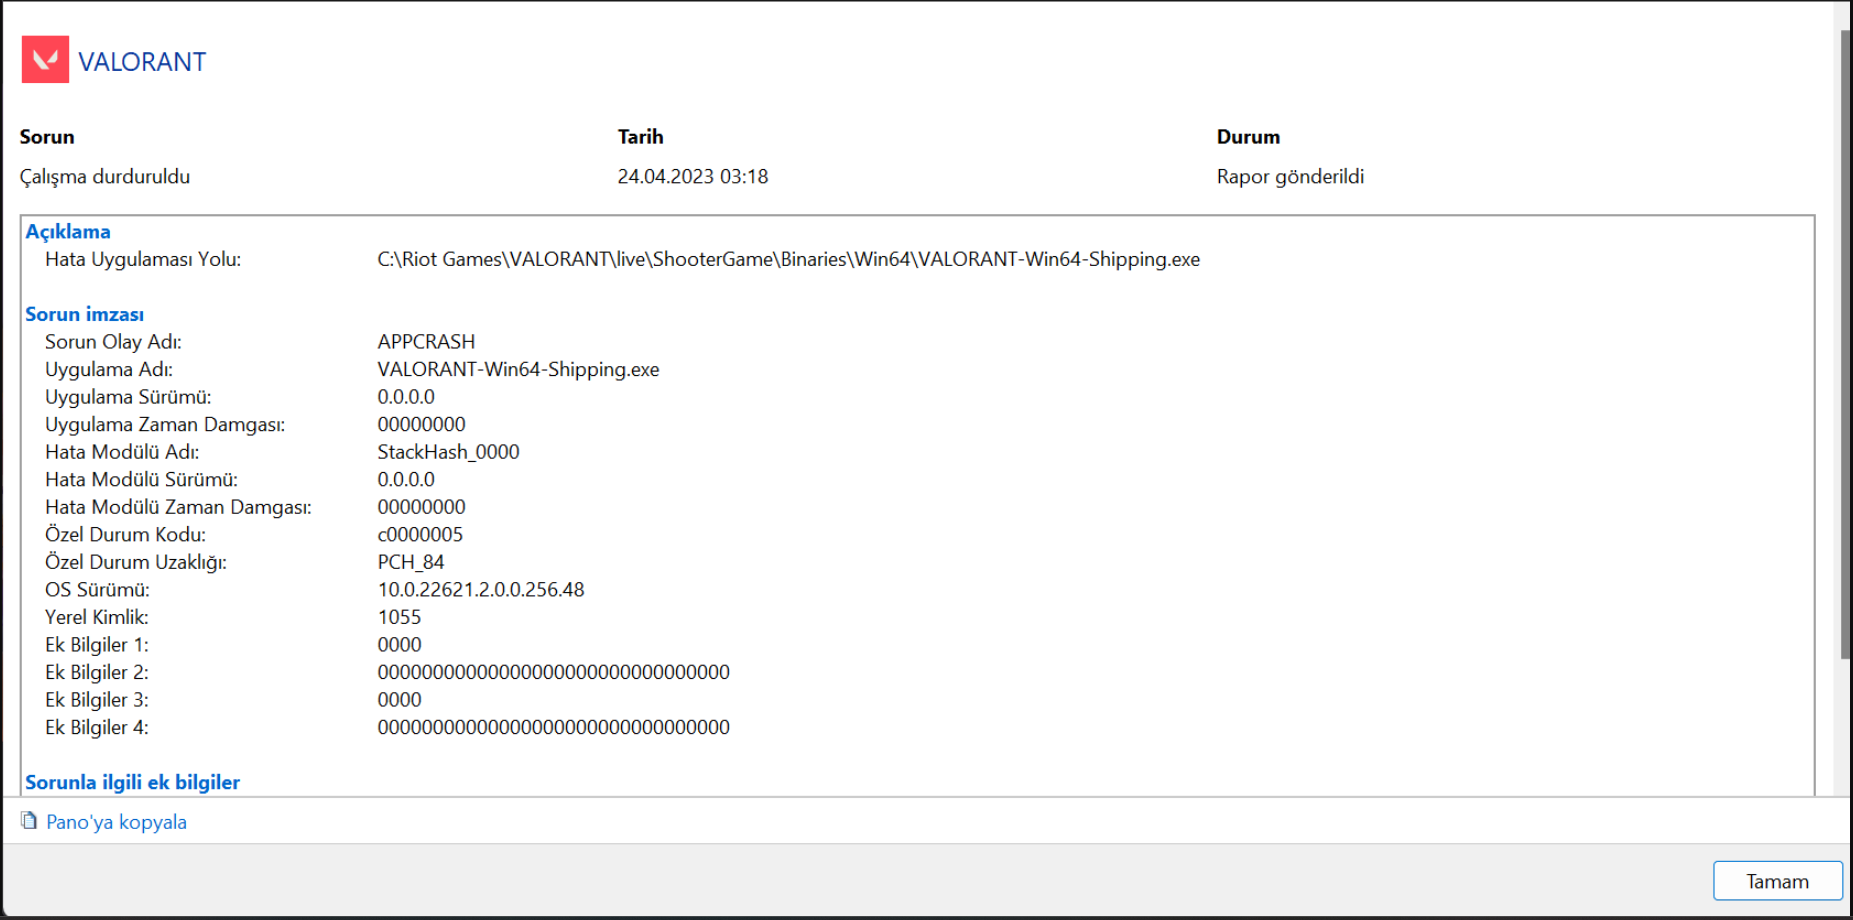Image resolution: width=1853 pixels, height=920 pixels.
Task: Select the Uygulama Adı value VALORANT-Win64-Shipping.exe
Action: pos(519,370)
